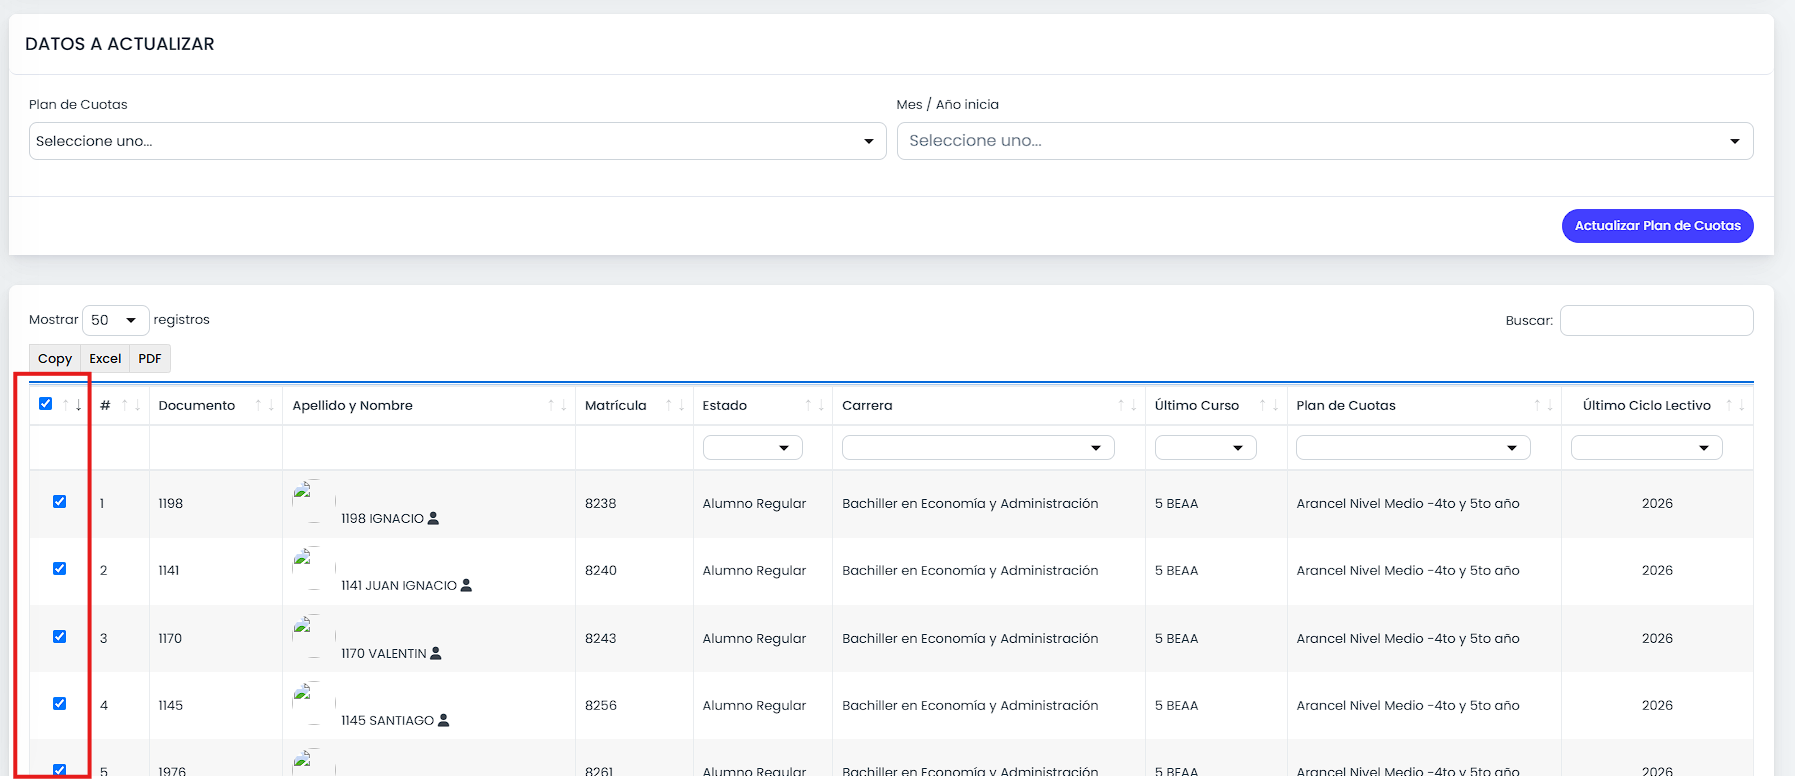Sort by Carrera column arrows
Screen dimensions: 1795x779
(1127, 405)
